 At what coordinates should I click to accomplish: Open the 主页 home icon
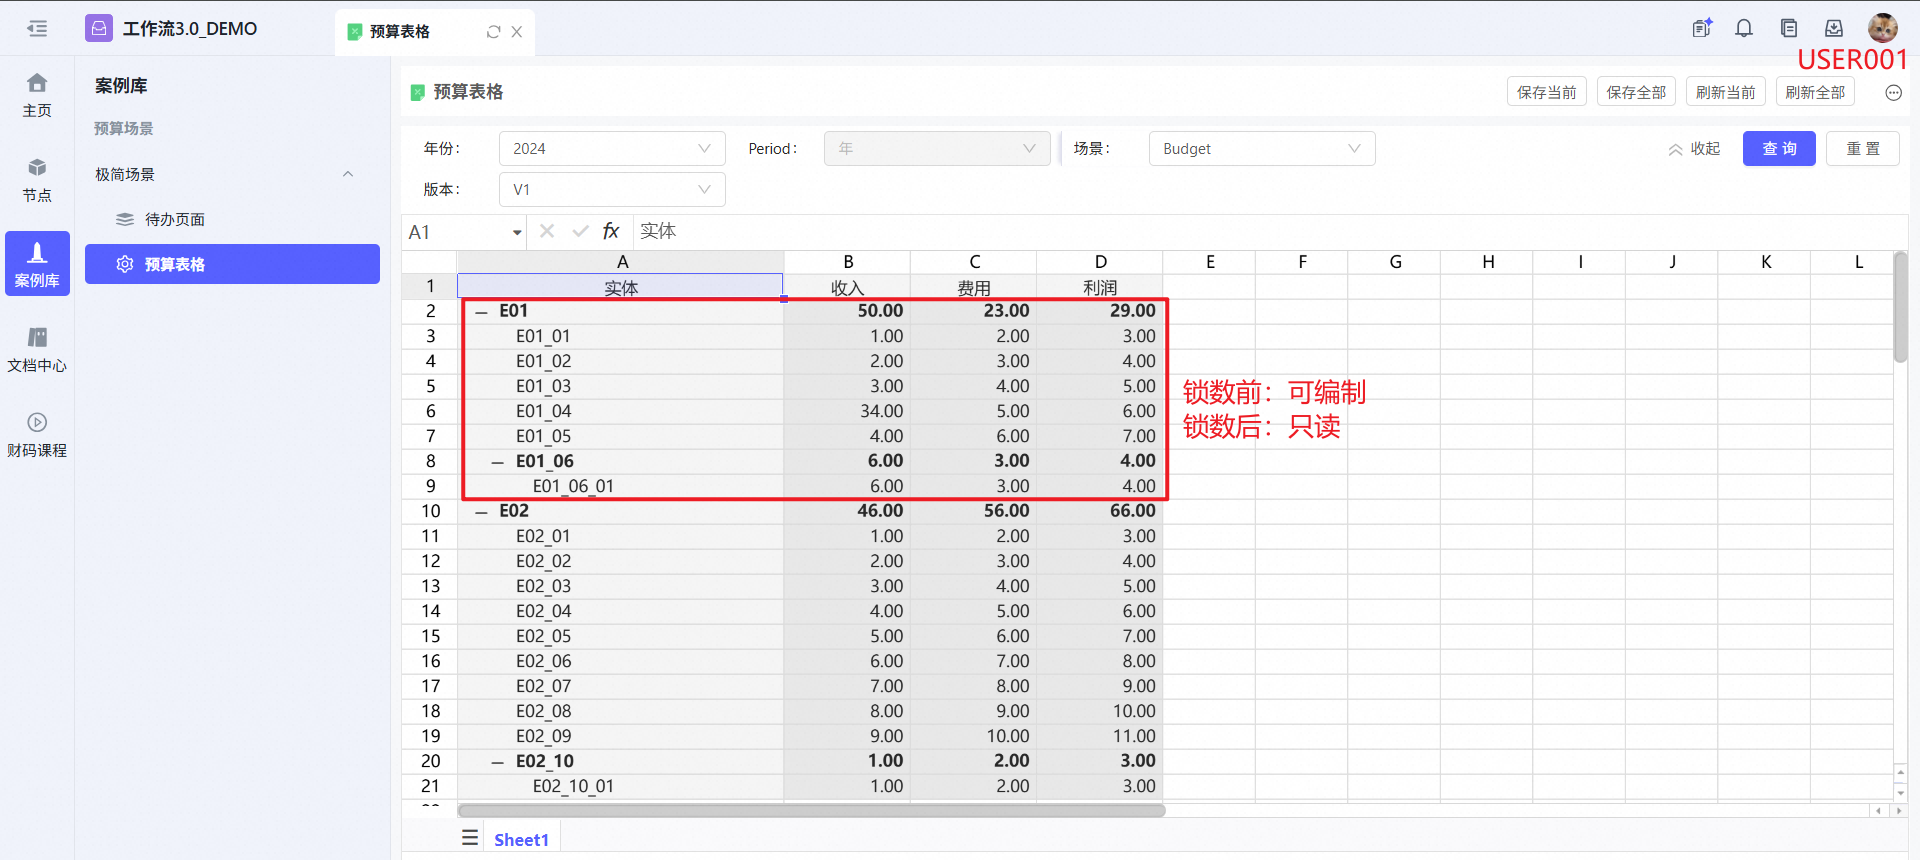pos(37,95)
